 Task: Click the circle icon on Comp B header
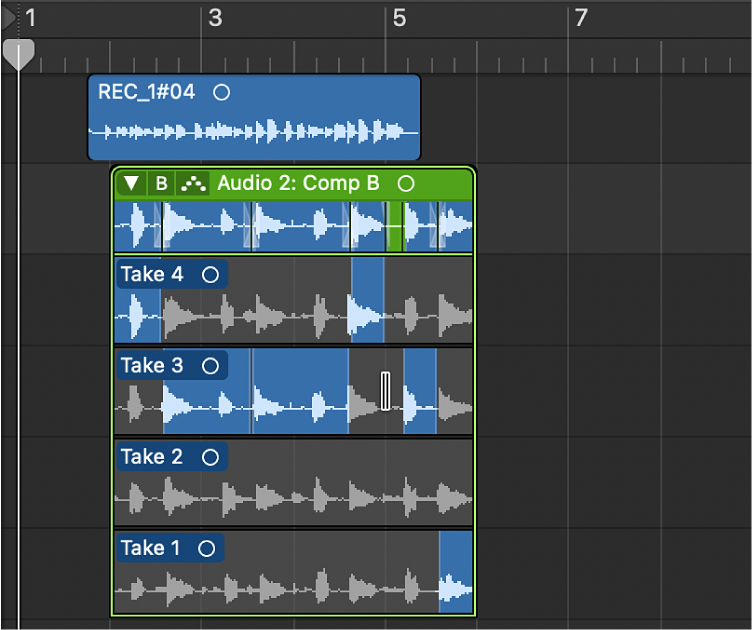[406, 183]
